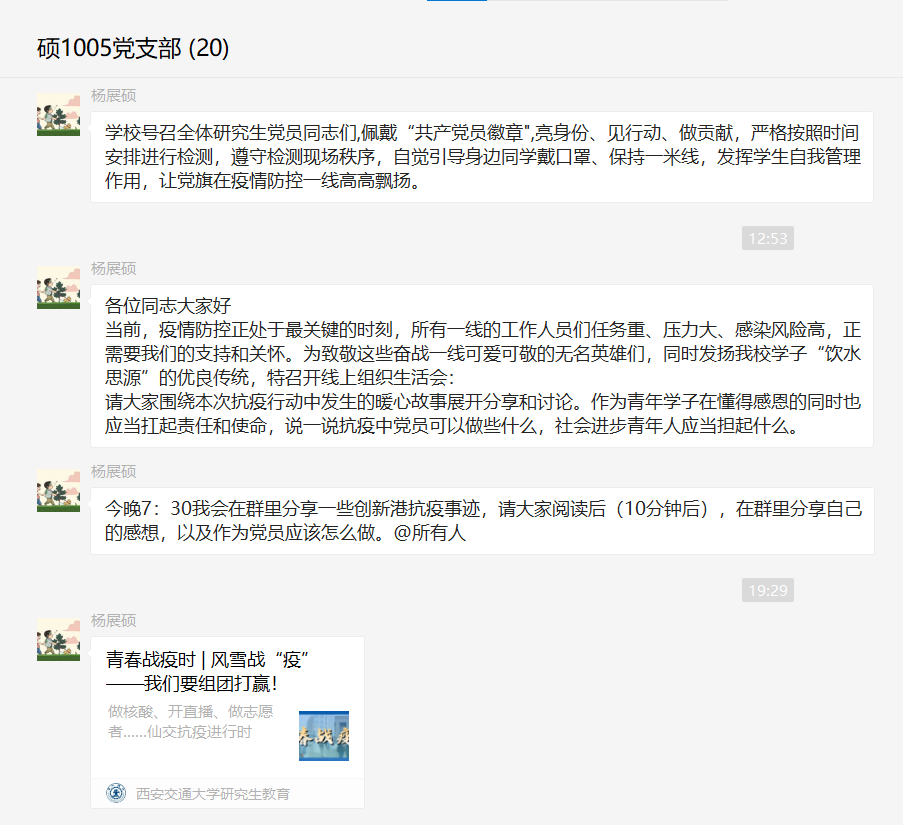Image resolution: width=903 pixels, height=825 pixels.
Task: Click the group chat title 硕1005党支部 (20)
Action: [133, 48]
